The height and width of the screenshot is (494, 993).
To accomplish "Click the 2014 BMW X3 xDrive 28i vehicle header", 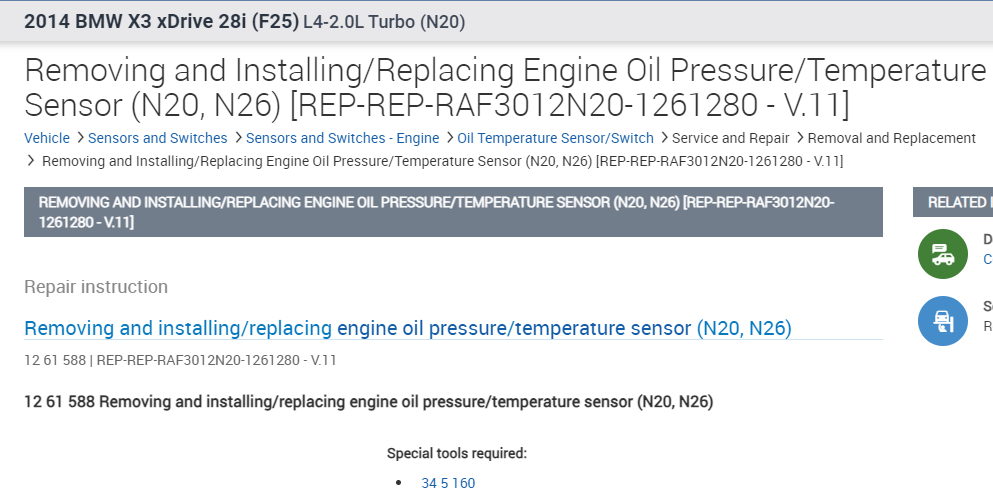I will [161, 21].
